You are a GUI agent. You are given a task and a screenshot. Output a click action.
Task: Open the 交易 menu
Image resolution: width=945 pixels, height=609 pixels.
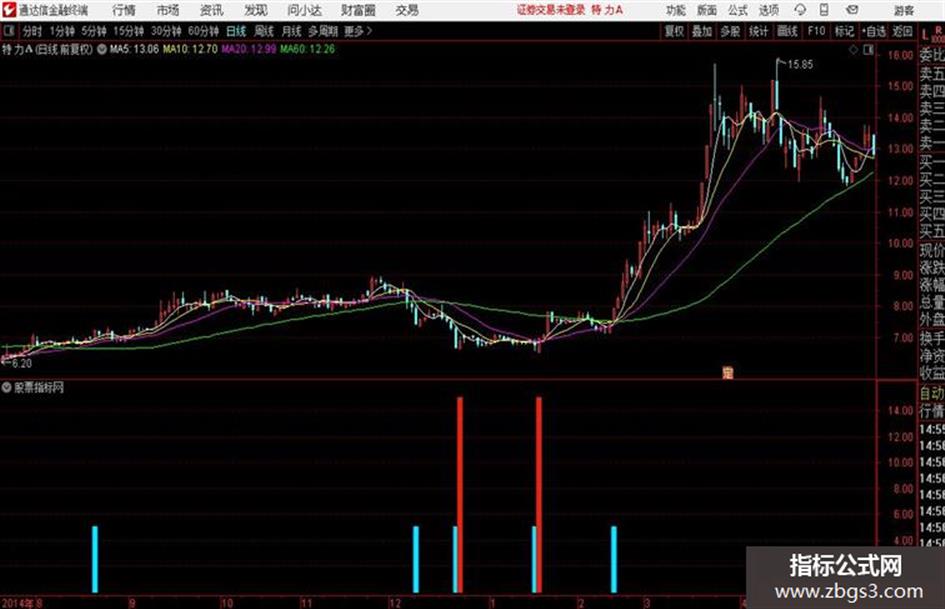[407, 10]
